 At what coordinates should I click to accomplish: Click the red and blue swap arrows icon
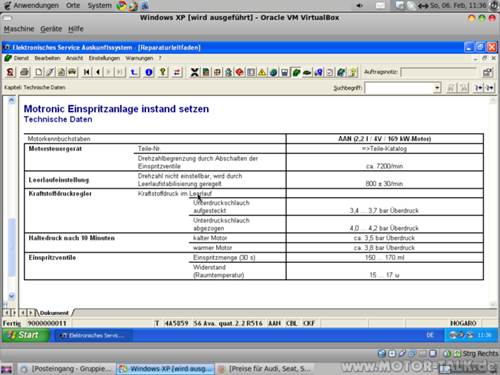pos(177,72)
